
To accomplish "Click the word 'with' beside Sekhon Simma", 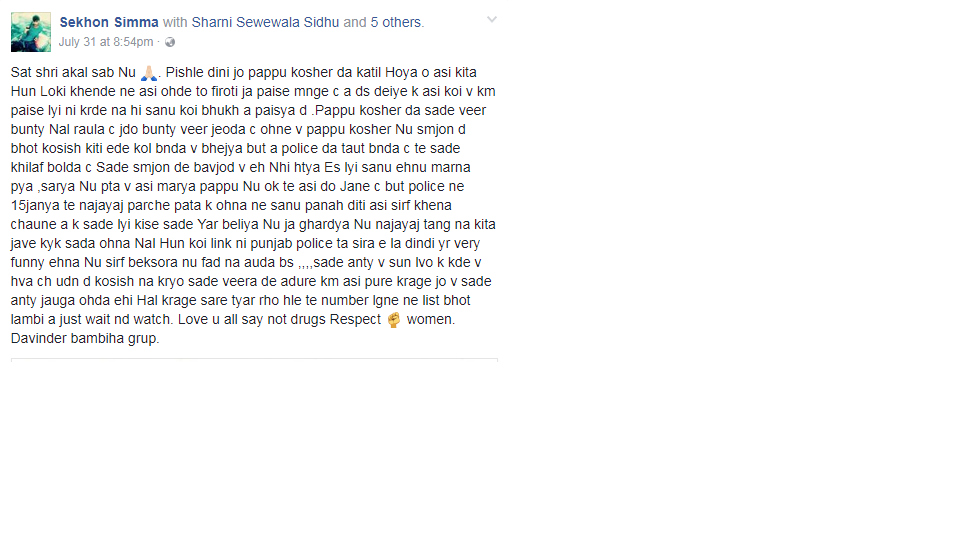I will click(175, 23).
